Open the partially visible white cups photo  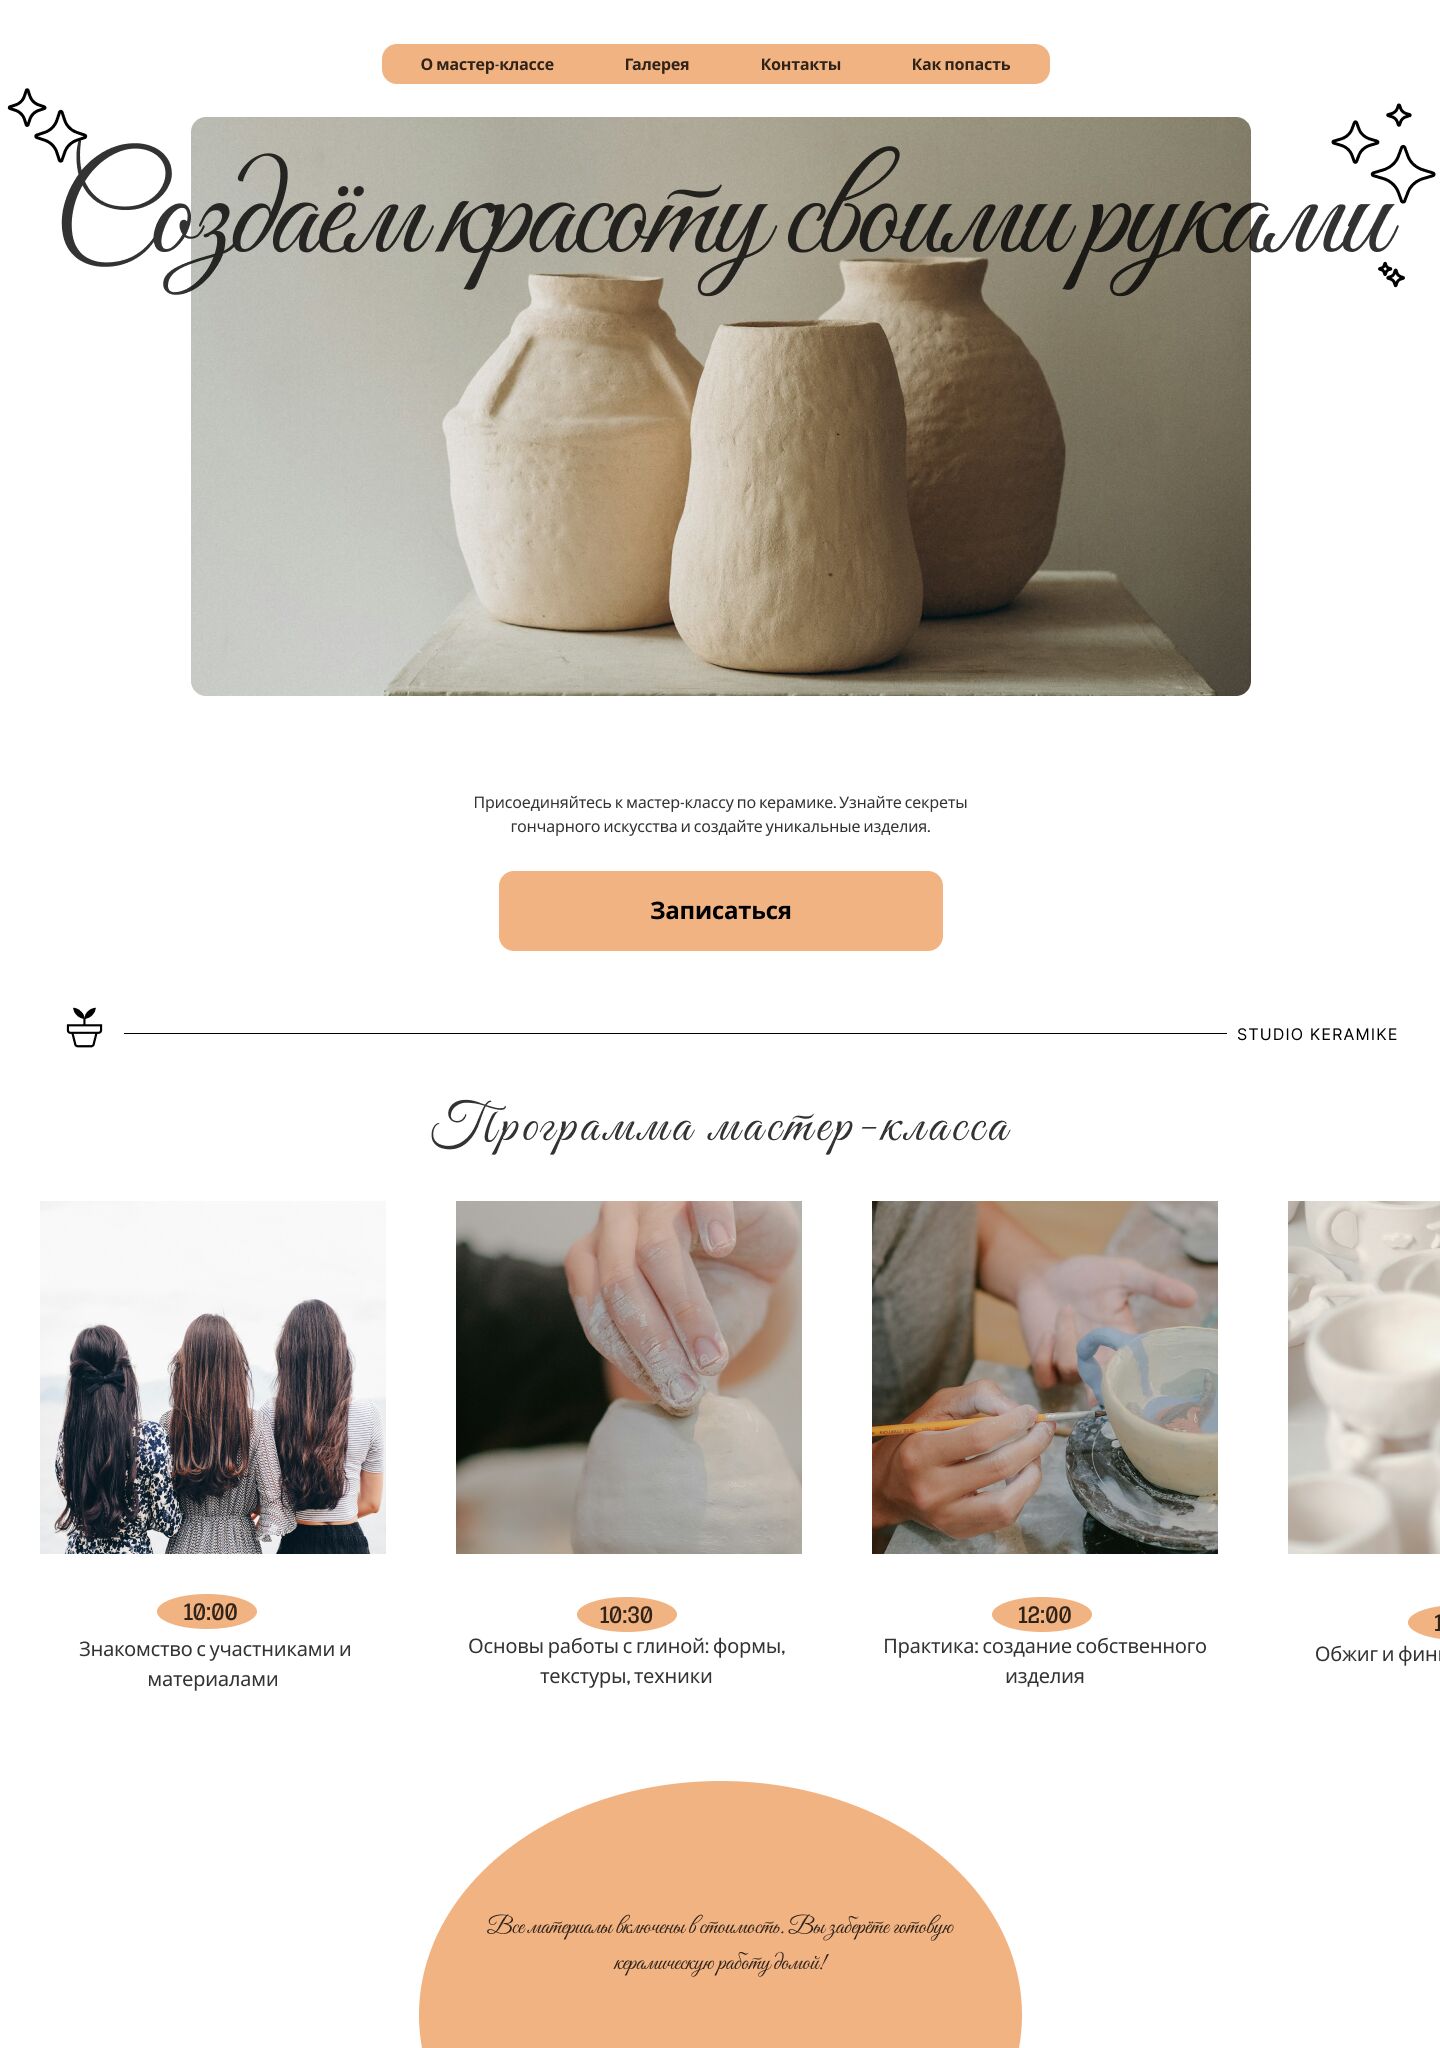1364,1377
